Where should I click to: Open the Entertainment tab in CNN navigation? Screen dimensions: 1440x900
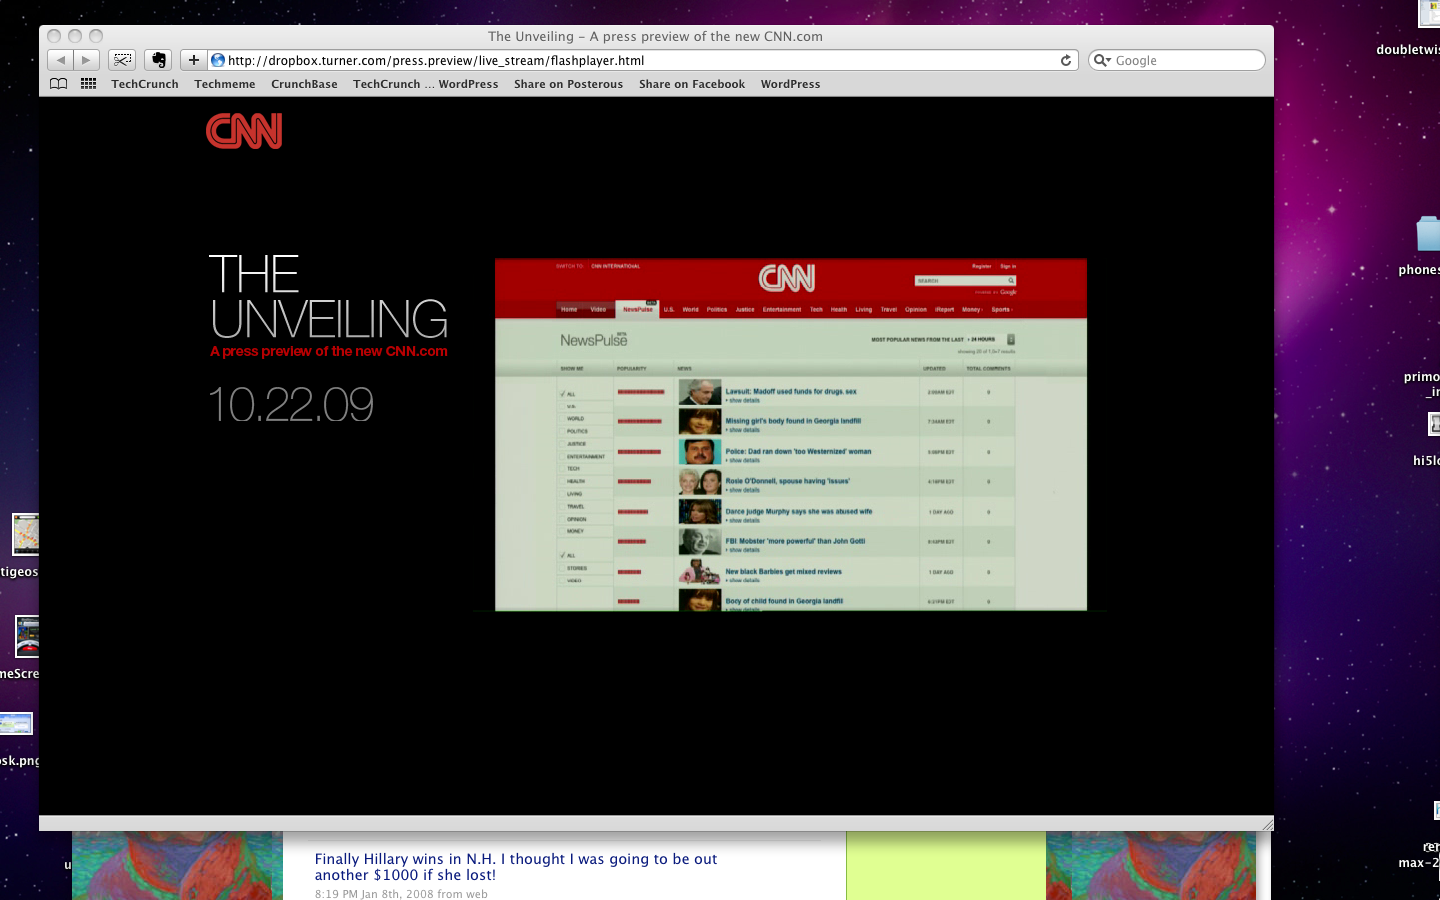click(x=782, y=310)
